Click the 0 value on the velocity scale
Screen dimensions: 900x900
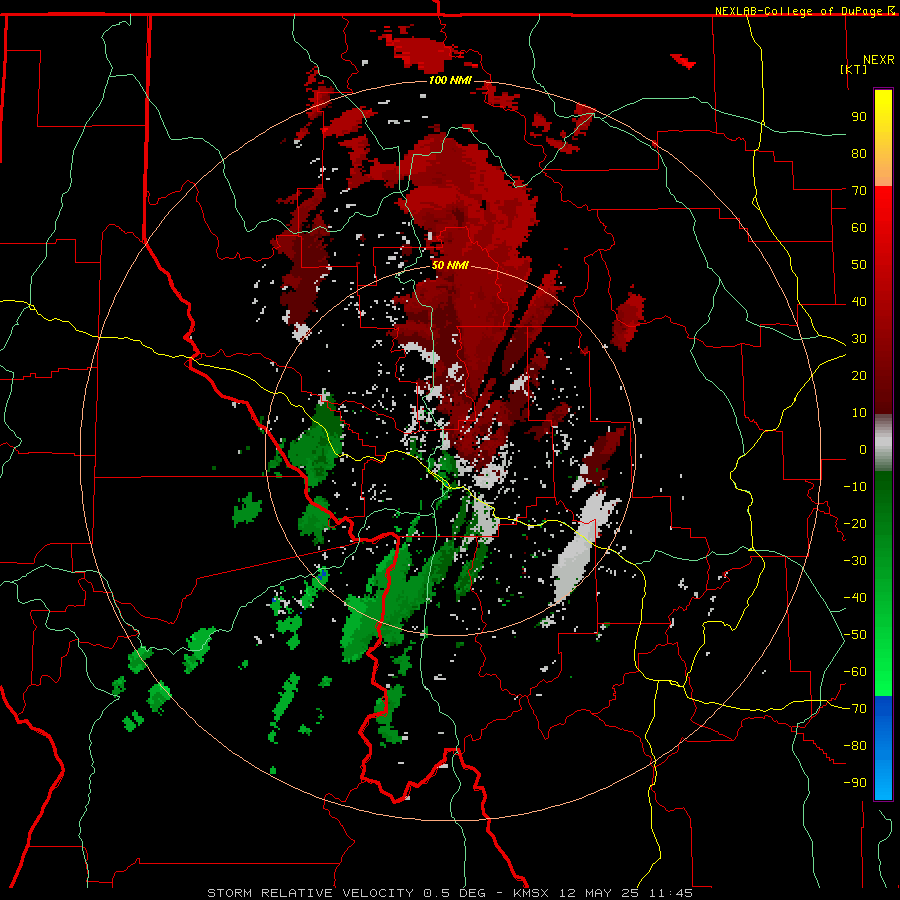(x=863, y=449)
